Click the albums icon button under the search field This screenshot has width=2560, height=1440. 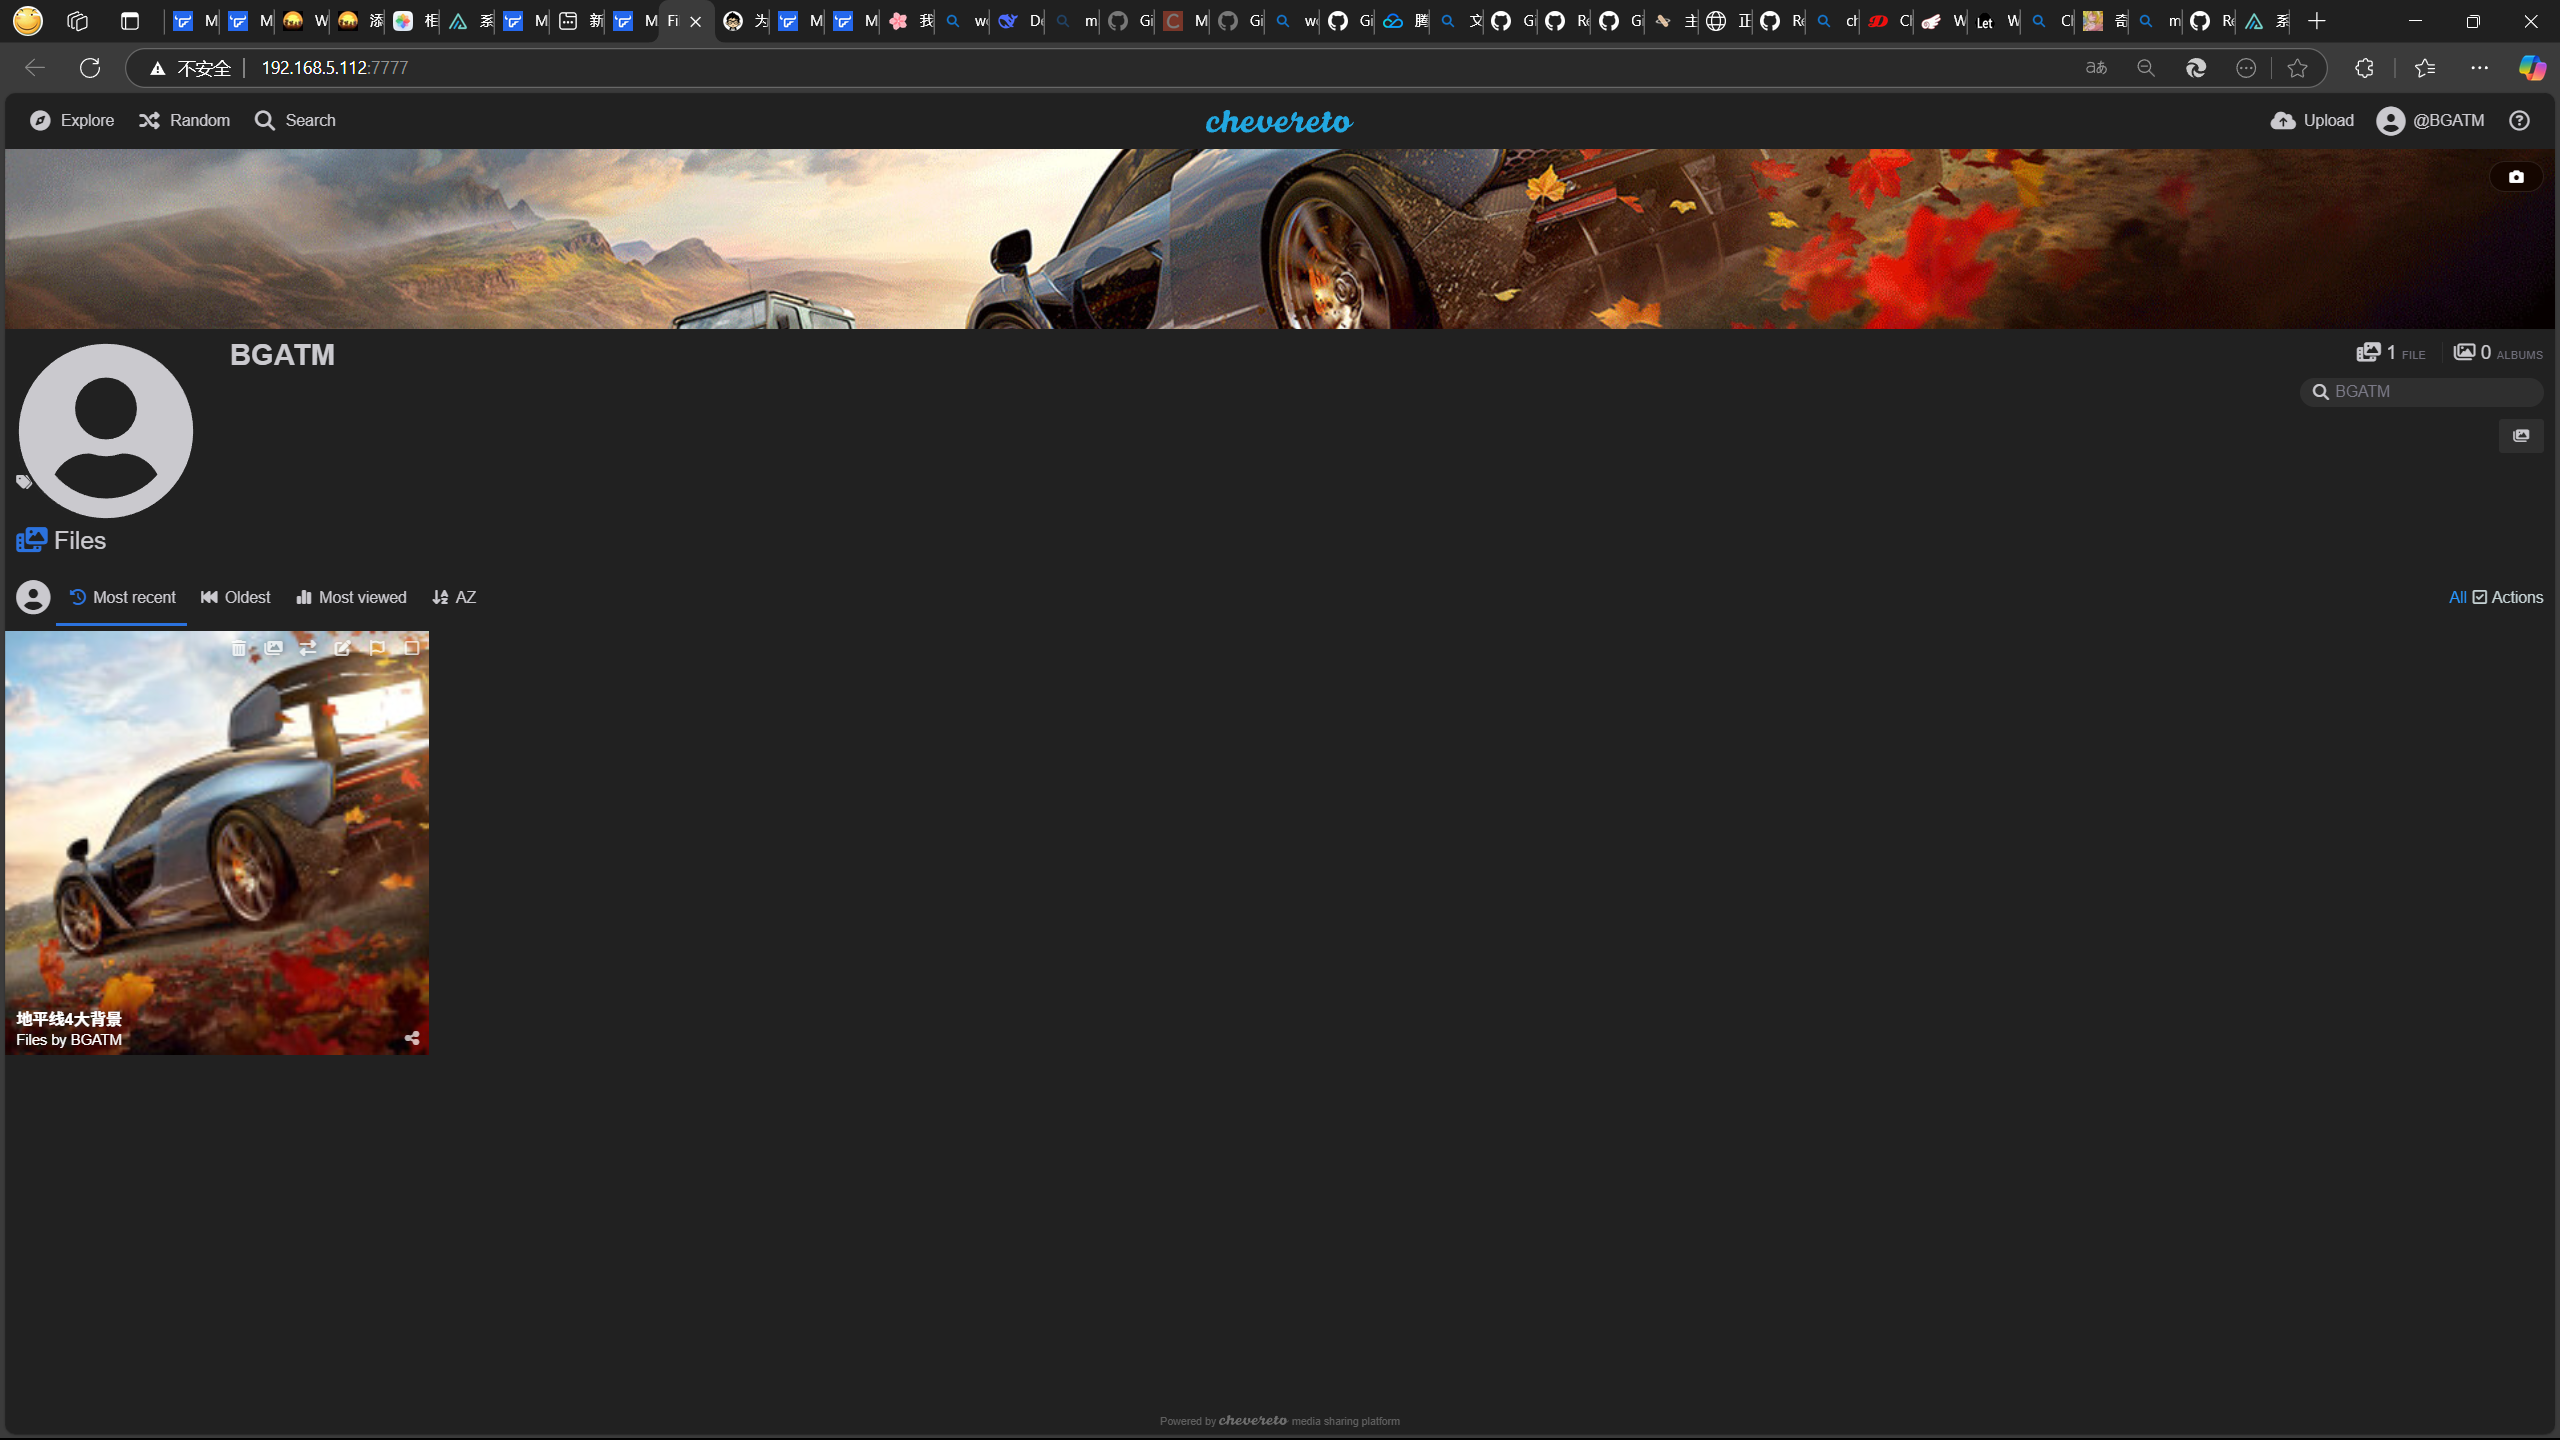(2521, 436)
